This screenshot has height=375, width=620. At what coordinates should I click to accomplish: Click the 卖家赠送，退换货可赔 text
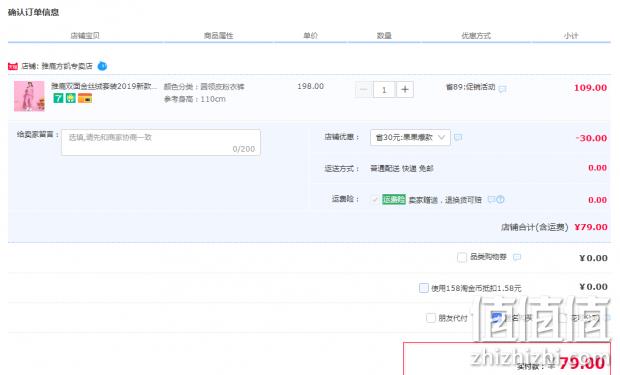tap(445, 200)
